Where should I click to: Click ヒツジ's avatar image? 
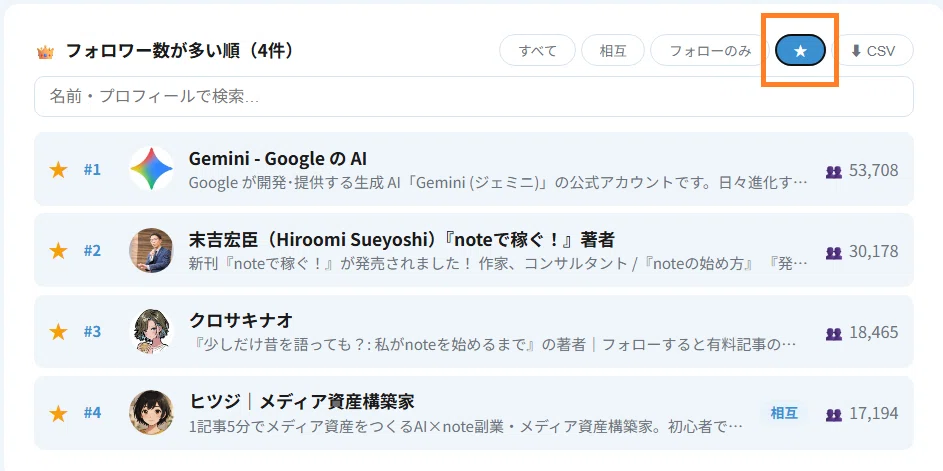pyautogui.click(x=151, y=413)
